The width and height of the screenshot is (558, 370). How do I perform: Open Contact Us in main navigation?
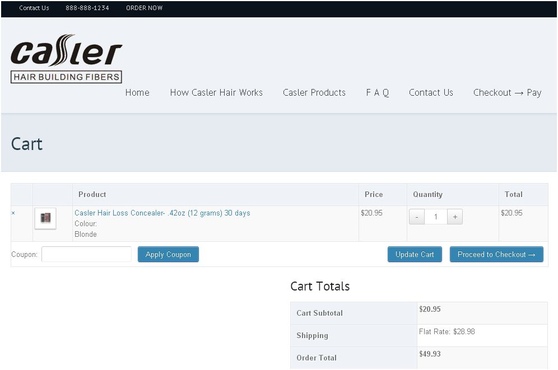tap(431, 93)
